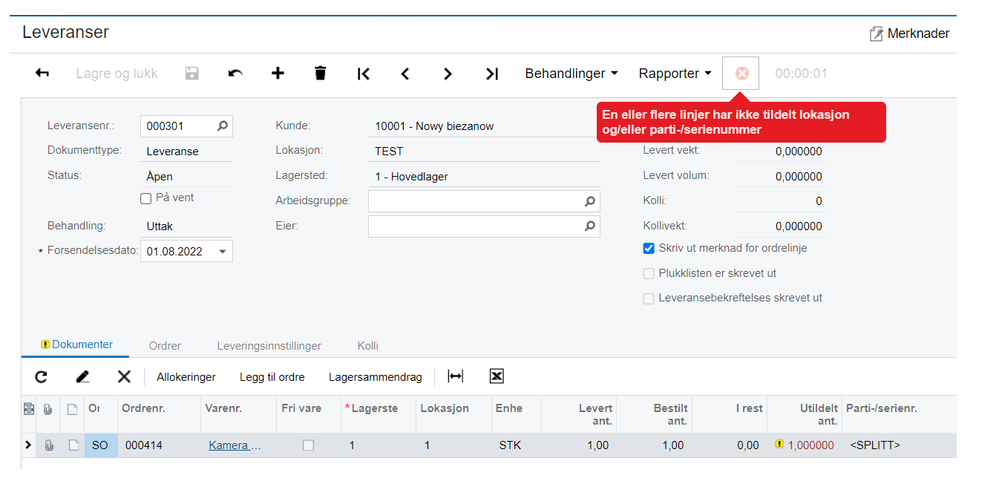Open the Leveringsinnstillinger tab
The image size is (999, 493).
[269, 346]
